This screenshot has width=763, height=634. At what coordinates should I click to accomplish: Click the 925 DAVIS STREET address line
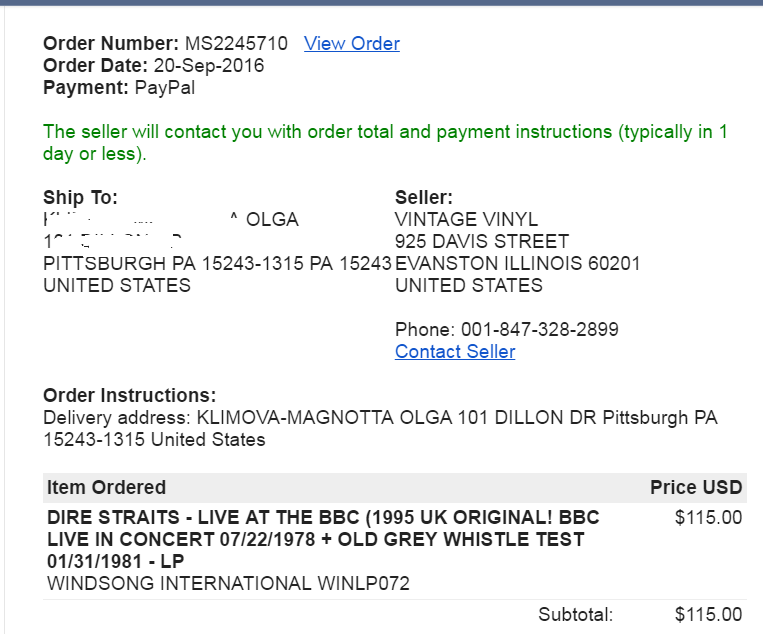click(x=482, y=242)
